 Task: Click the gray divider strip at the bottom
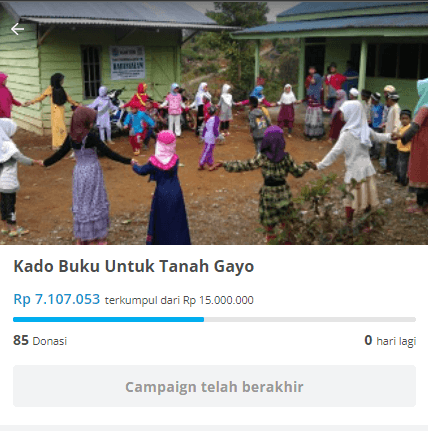214,428
